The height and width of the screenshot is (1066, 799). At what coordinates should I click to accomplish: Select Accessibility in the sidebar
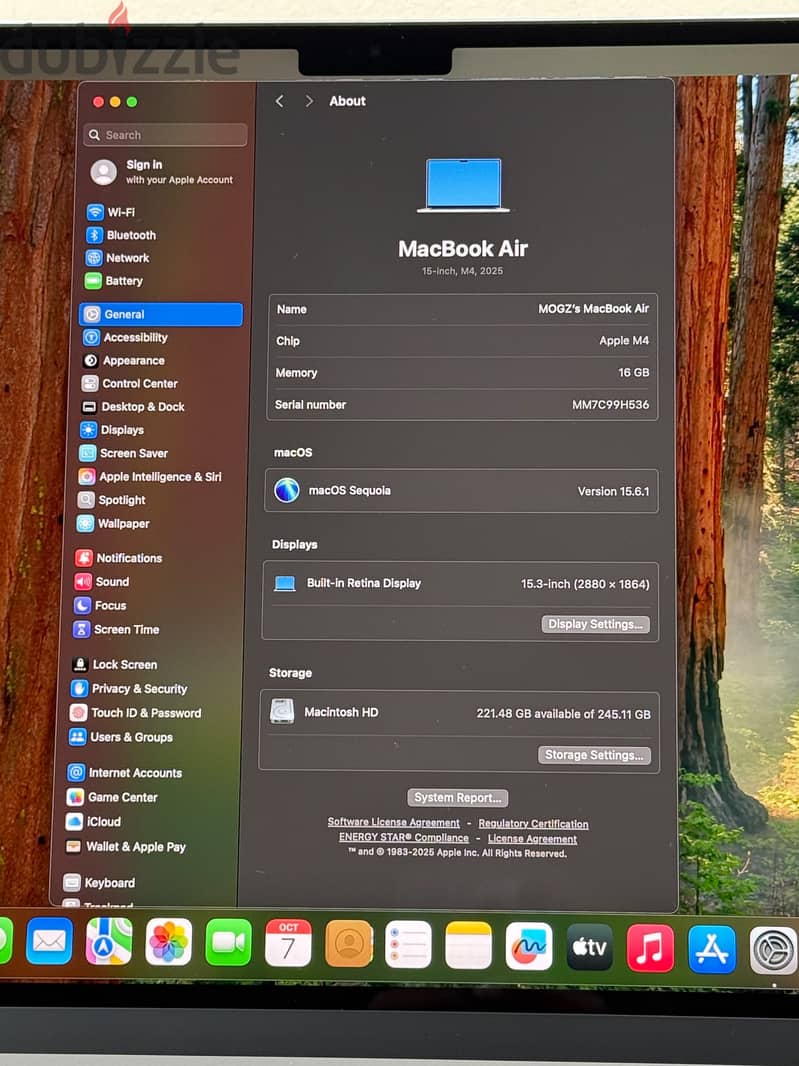pyautogui.click(x=125, y=338)
